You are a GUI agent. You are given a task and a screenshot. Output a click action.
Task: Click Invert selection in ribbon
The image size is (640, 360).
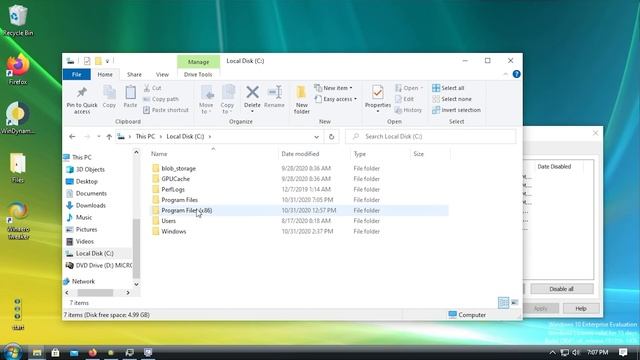pos(456,110)
